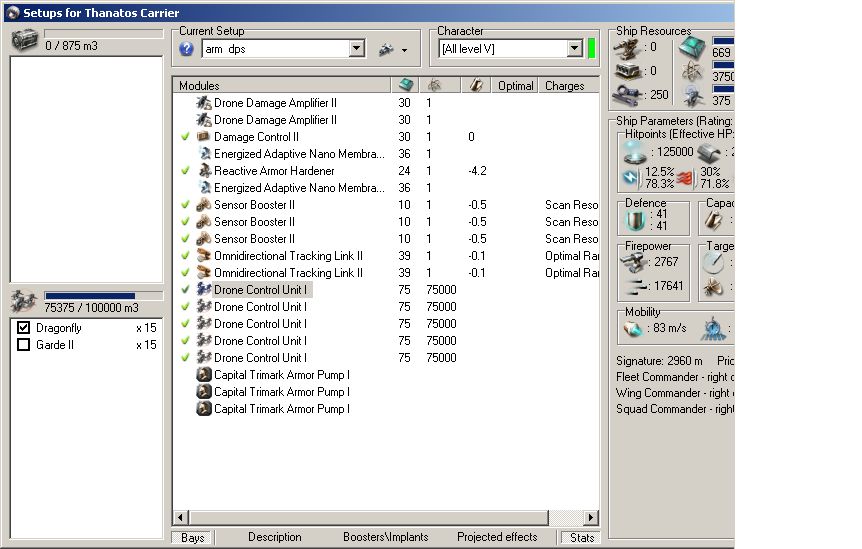Switch to the Description tab
862x549 pixels.
click(x=275, y=537)
